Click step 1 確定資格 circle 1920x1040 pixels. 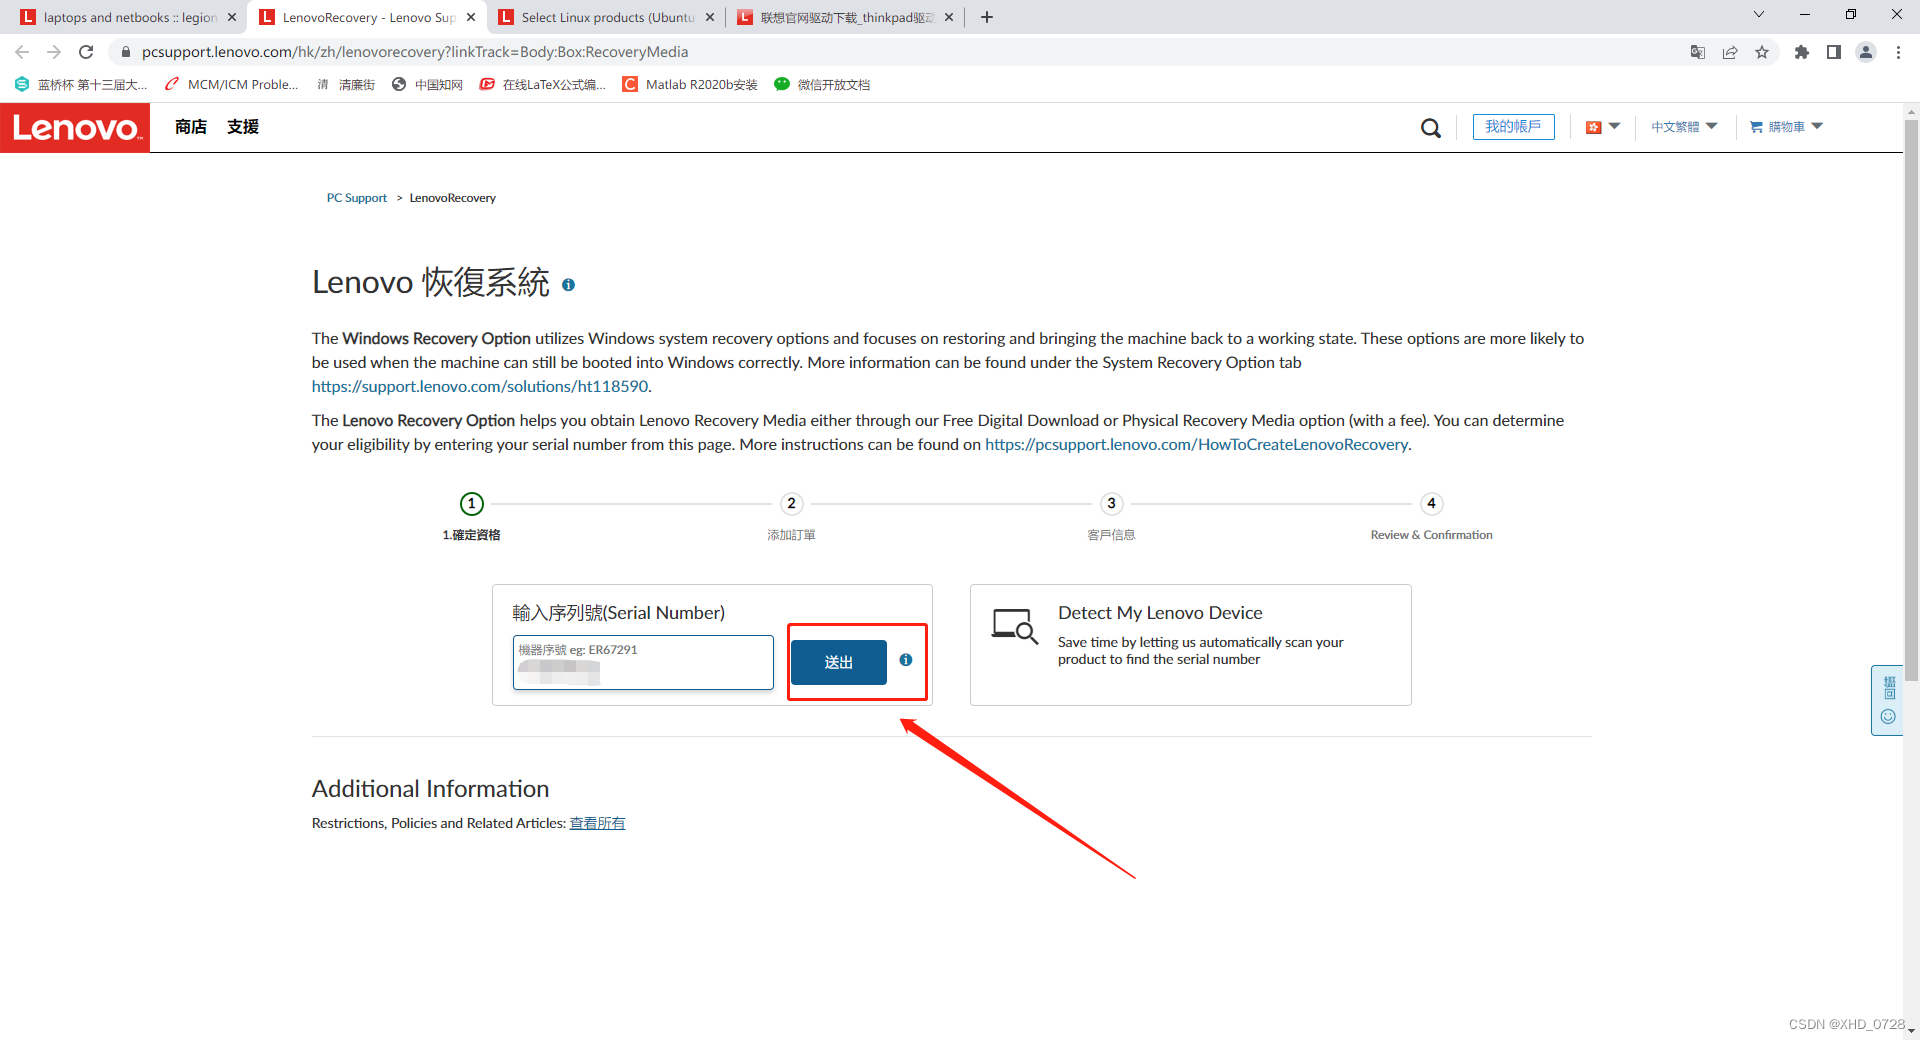click(x=472, y=503)
